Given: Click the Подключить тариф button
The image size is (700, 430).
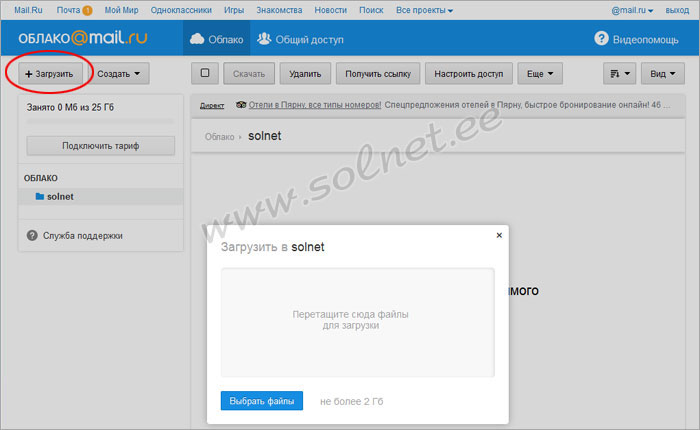Looking at the screenshot, I should coord(100,146).
